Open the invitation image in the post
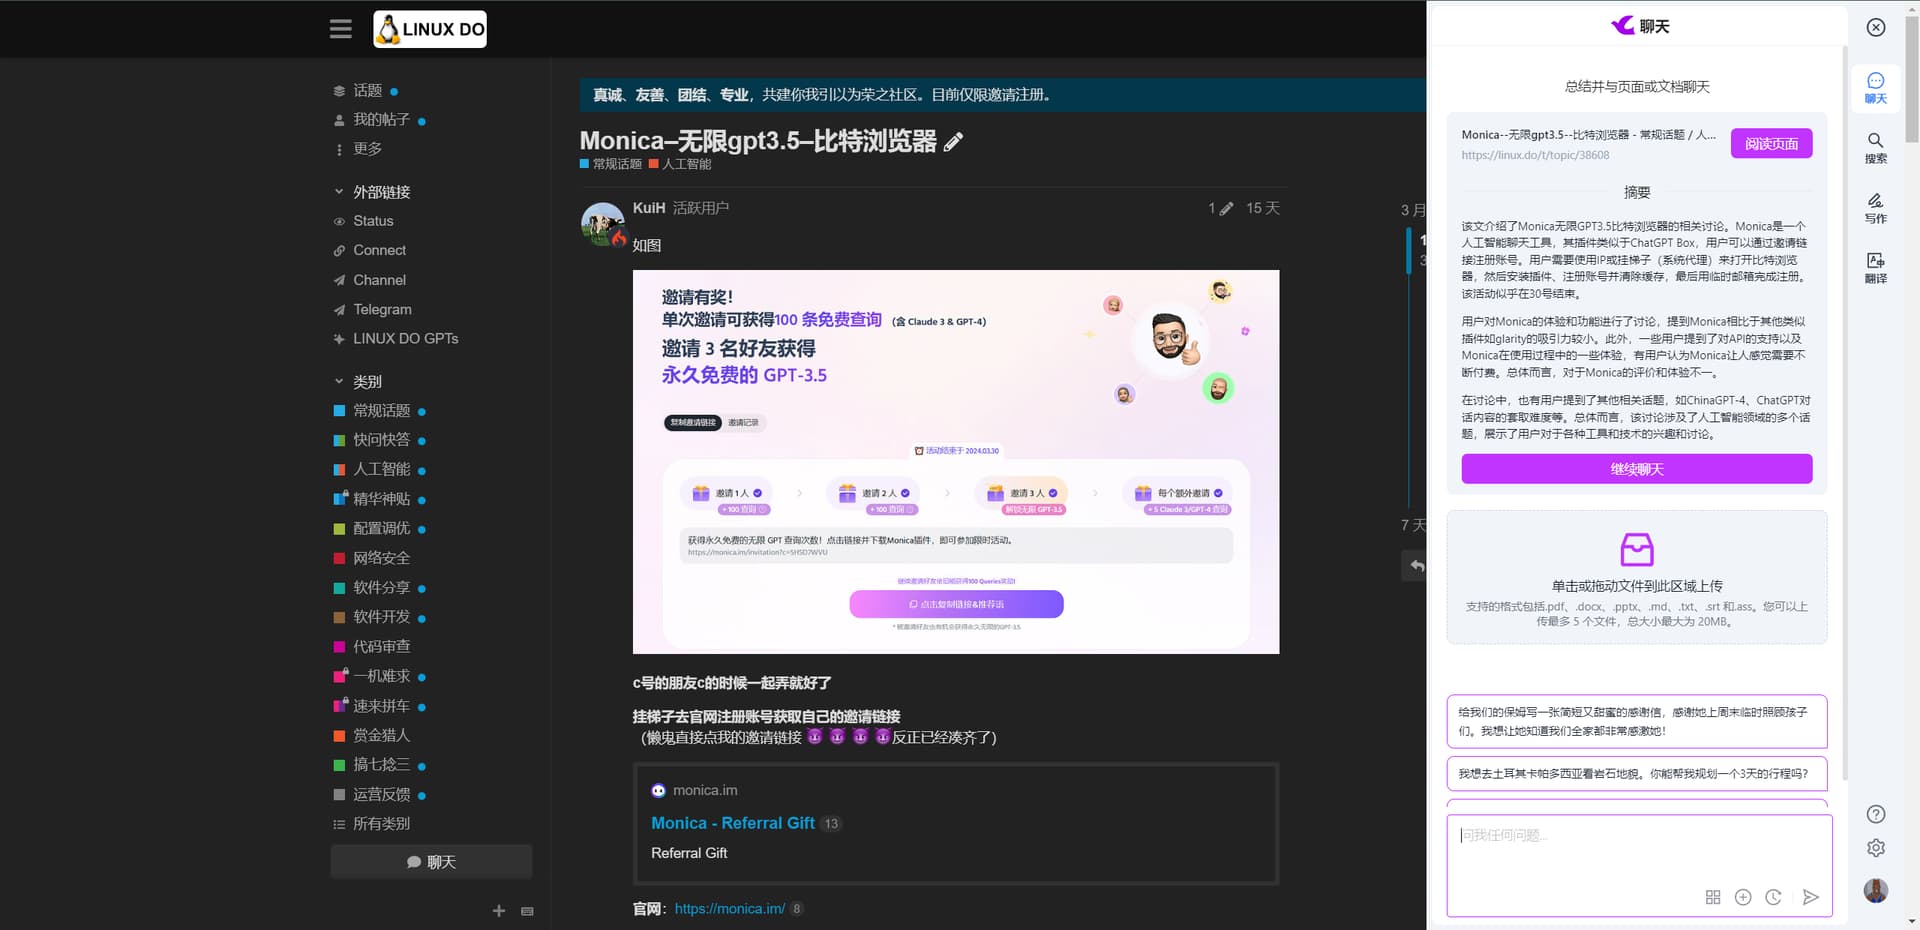This screenshot has height=930, width=1920. 956,462
